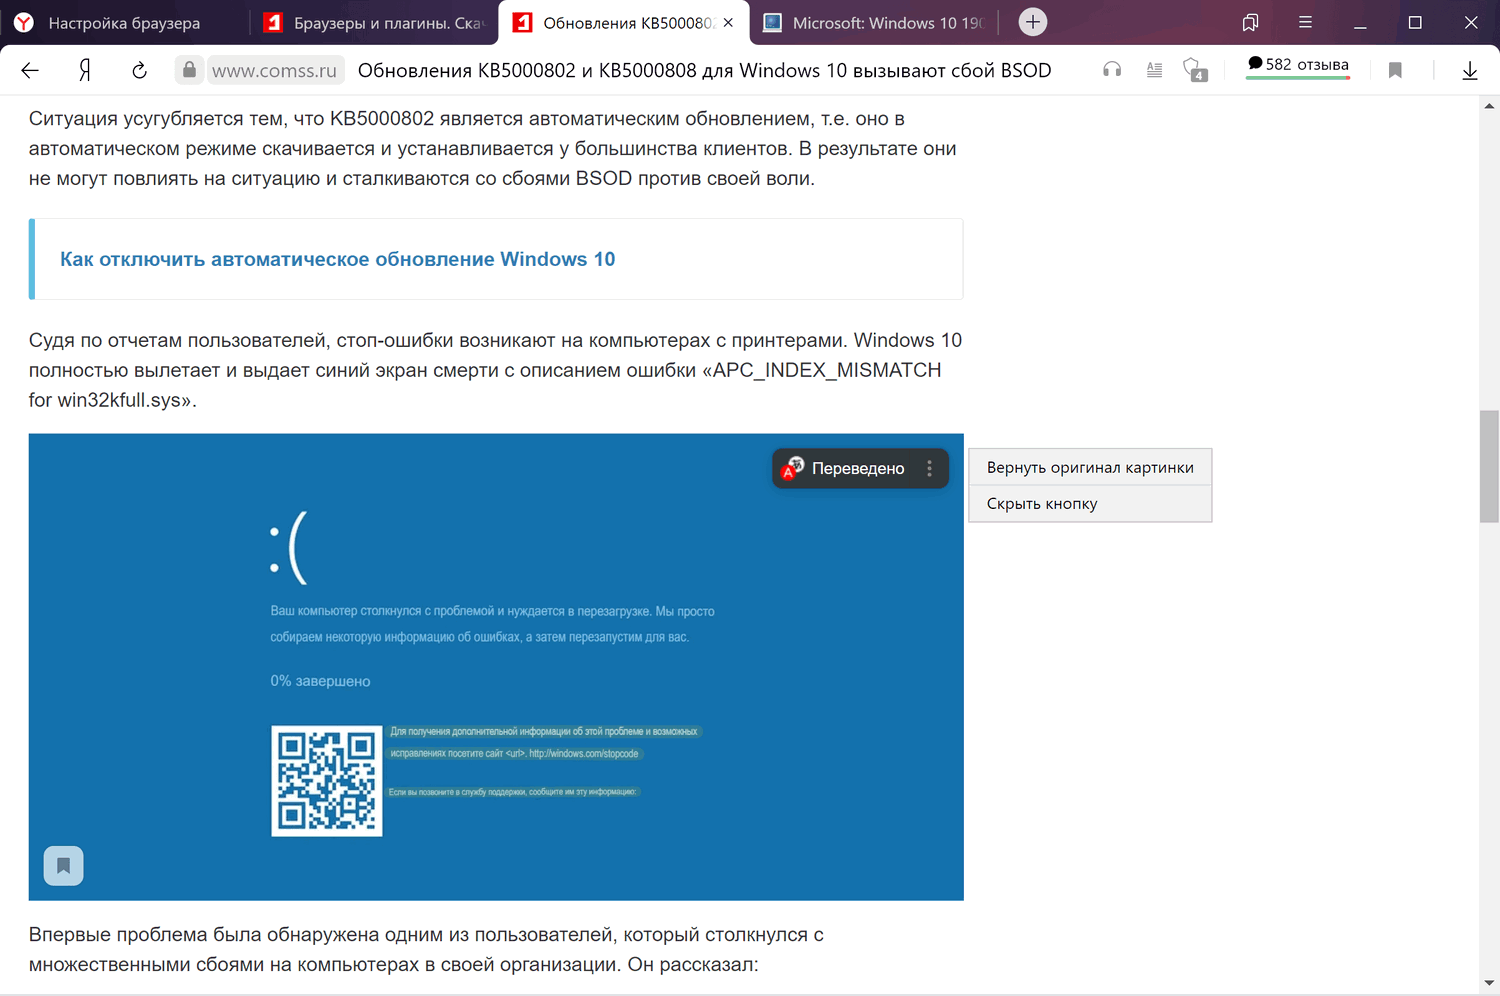1500x996 pixels.
Task: Click the QR code in the BSOD image
Action: click(327, 781)
